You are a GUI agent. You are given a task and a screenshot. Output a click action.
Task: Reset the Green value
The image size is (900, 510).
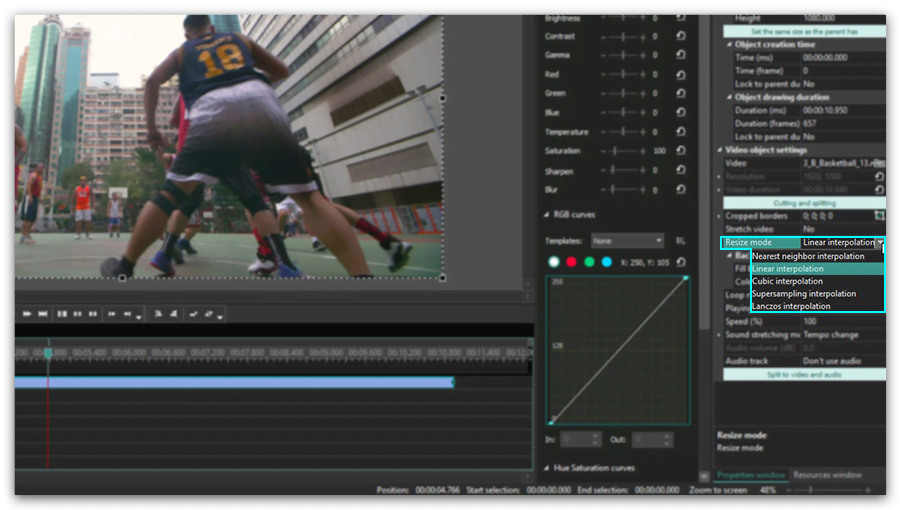[x=681, y=93]
